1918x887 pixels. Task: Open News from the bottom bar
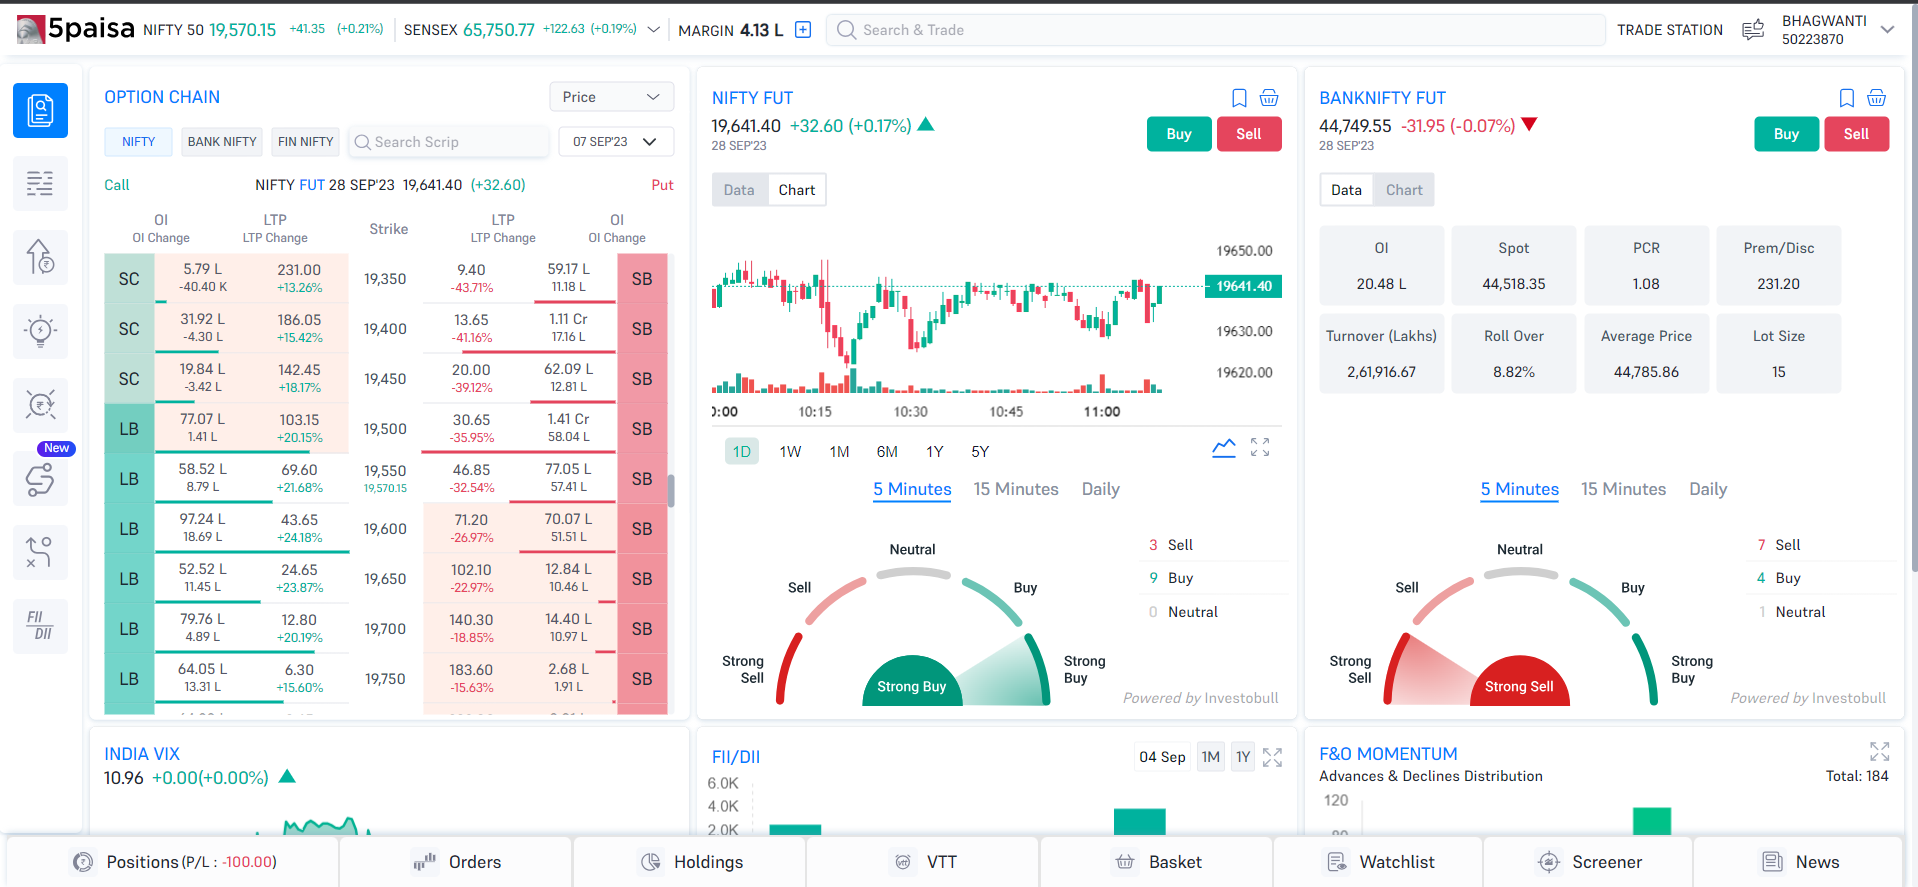click(1798, 862)
